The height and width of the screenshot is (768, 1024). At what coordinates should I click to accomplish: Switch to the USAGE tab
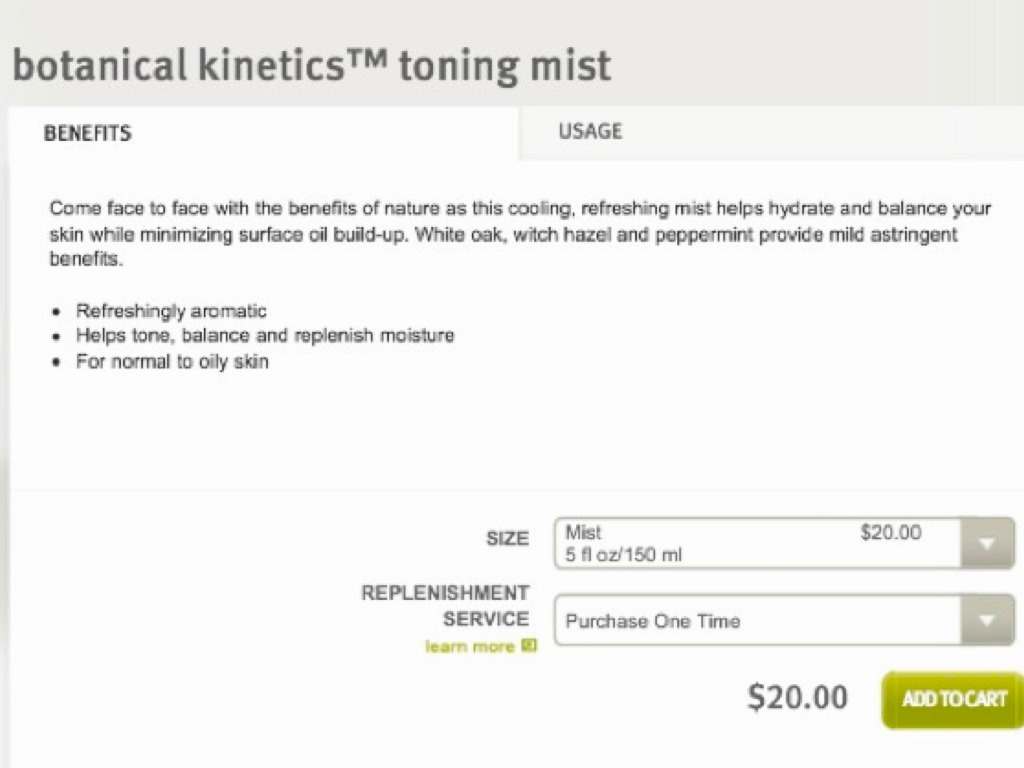pos(590,131)
